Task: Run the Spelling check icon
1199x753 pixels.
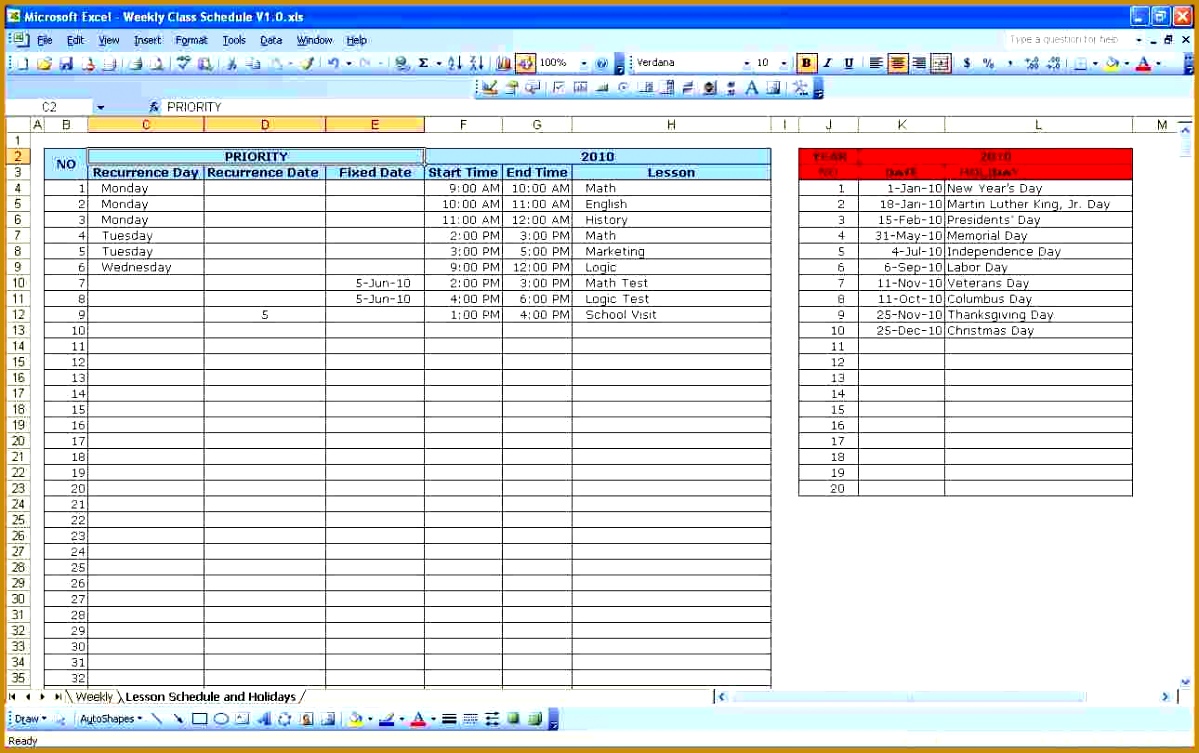Action: 183,63
